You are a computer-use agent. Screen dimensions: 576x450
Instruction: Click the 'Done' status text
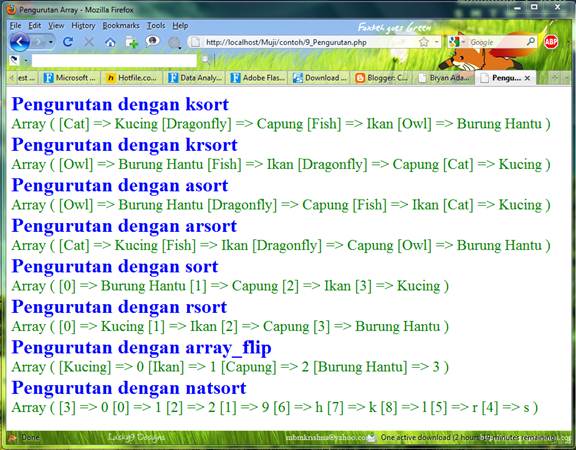[x=30, y=437]
